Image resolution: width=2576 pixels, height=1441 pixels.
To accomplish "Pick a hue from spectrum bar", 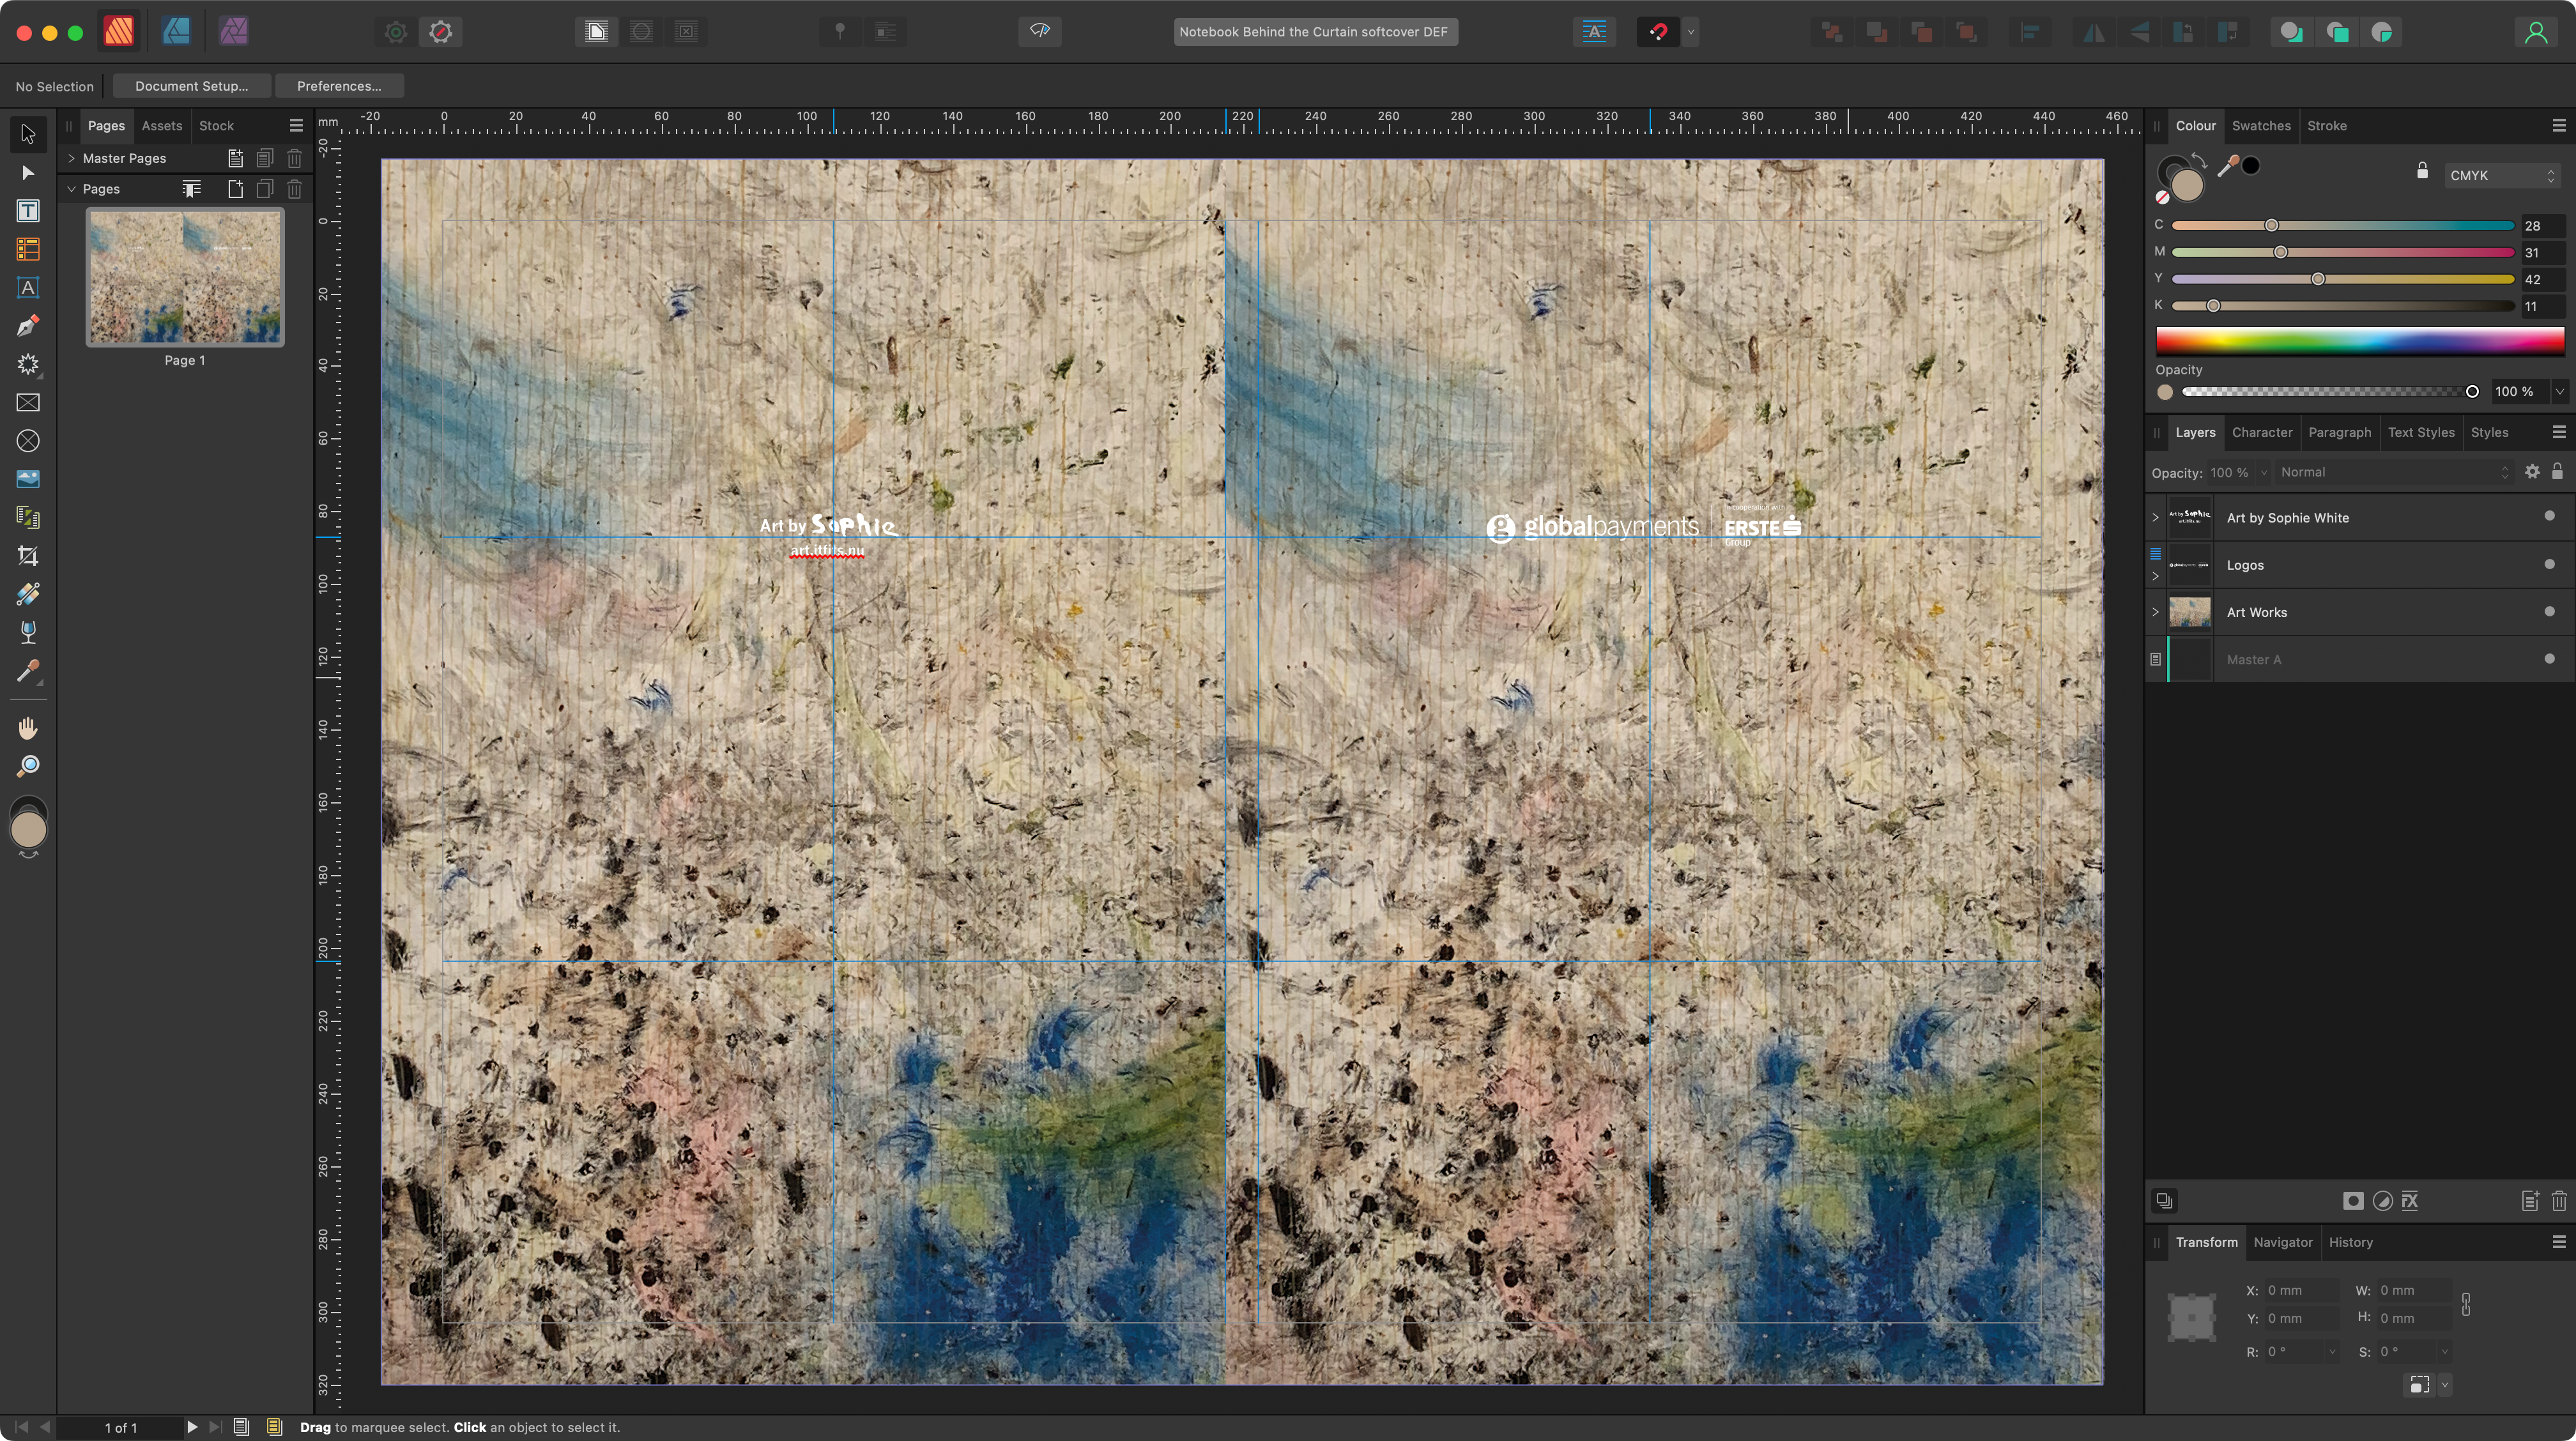I will (2359, 342).
